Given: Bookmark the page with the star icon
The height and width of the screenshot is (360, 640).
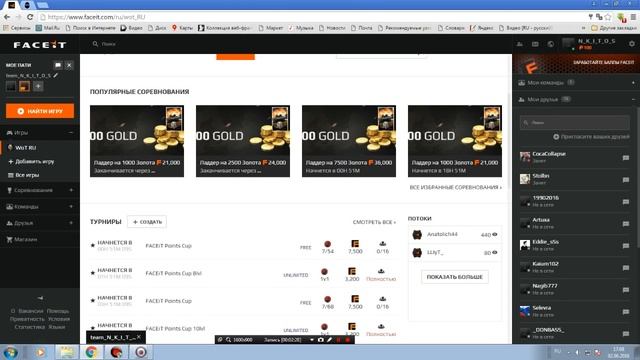Looking at the screenshot, I should tap(608, 17).
